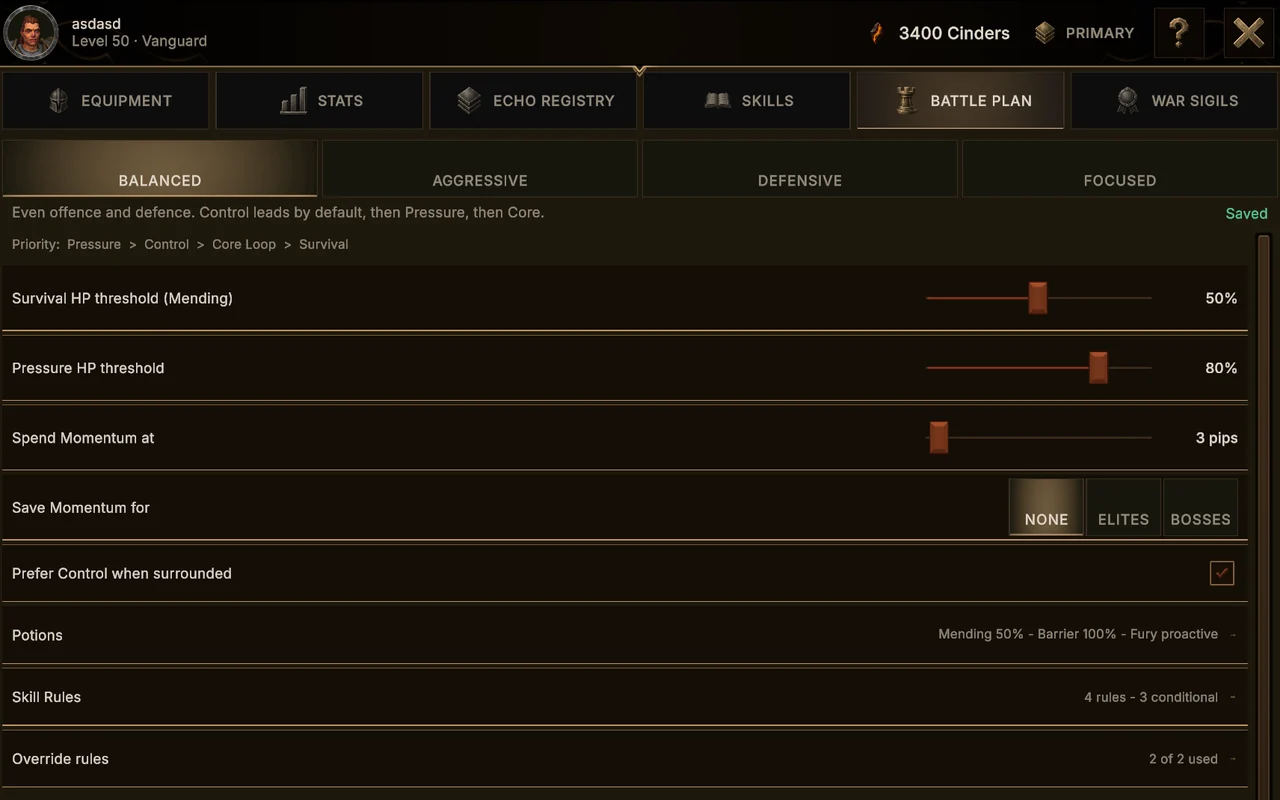The height and width of the screenshot is (800, 1280).
Task: Click the Cinders flame currency icon
Action: coord(877,33)
